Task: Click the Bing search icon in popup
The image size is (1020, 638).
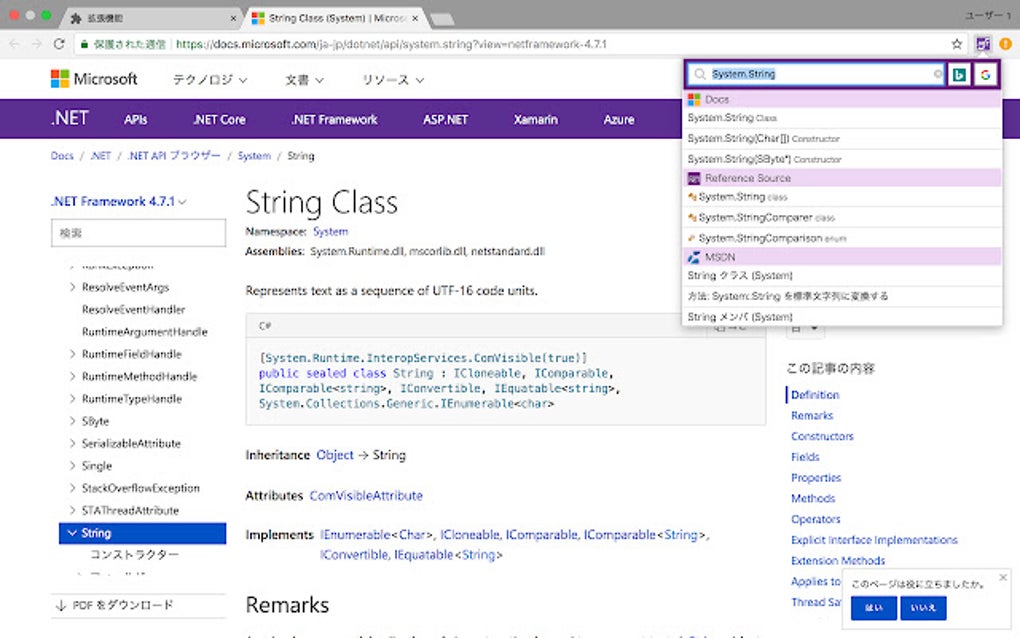Action: (x=959, y=75)
